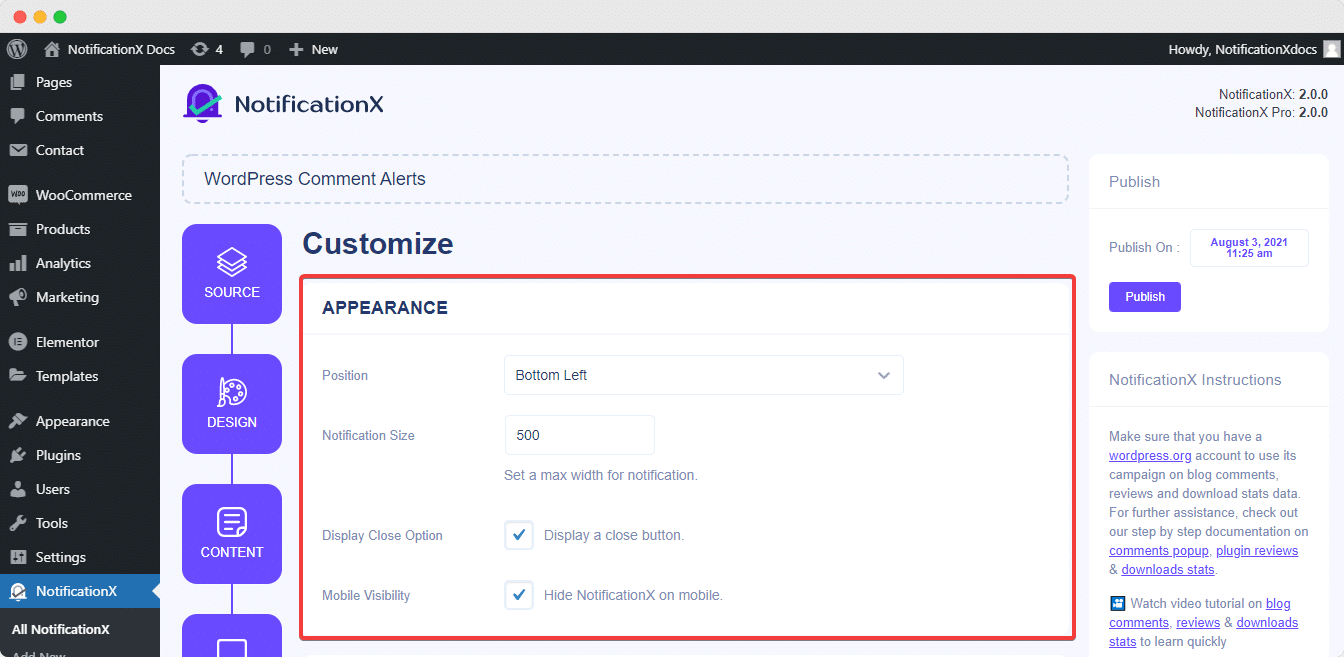Open Tools menu in the sidebar
The image size is (1344, 657).
pos(80,523)
